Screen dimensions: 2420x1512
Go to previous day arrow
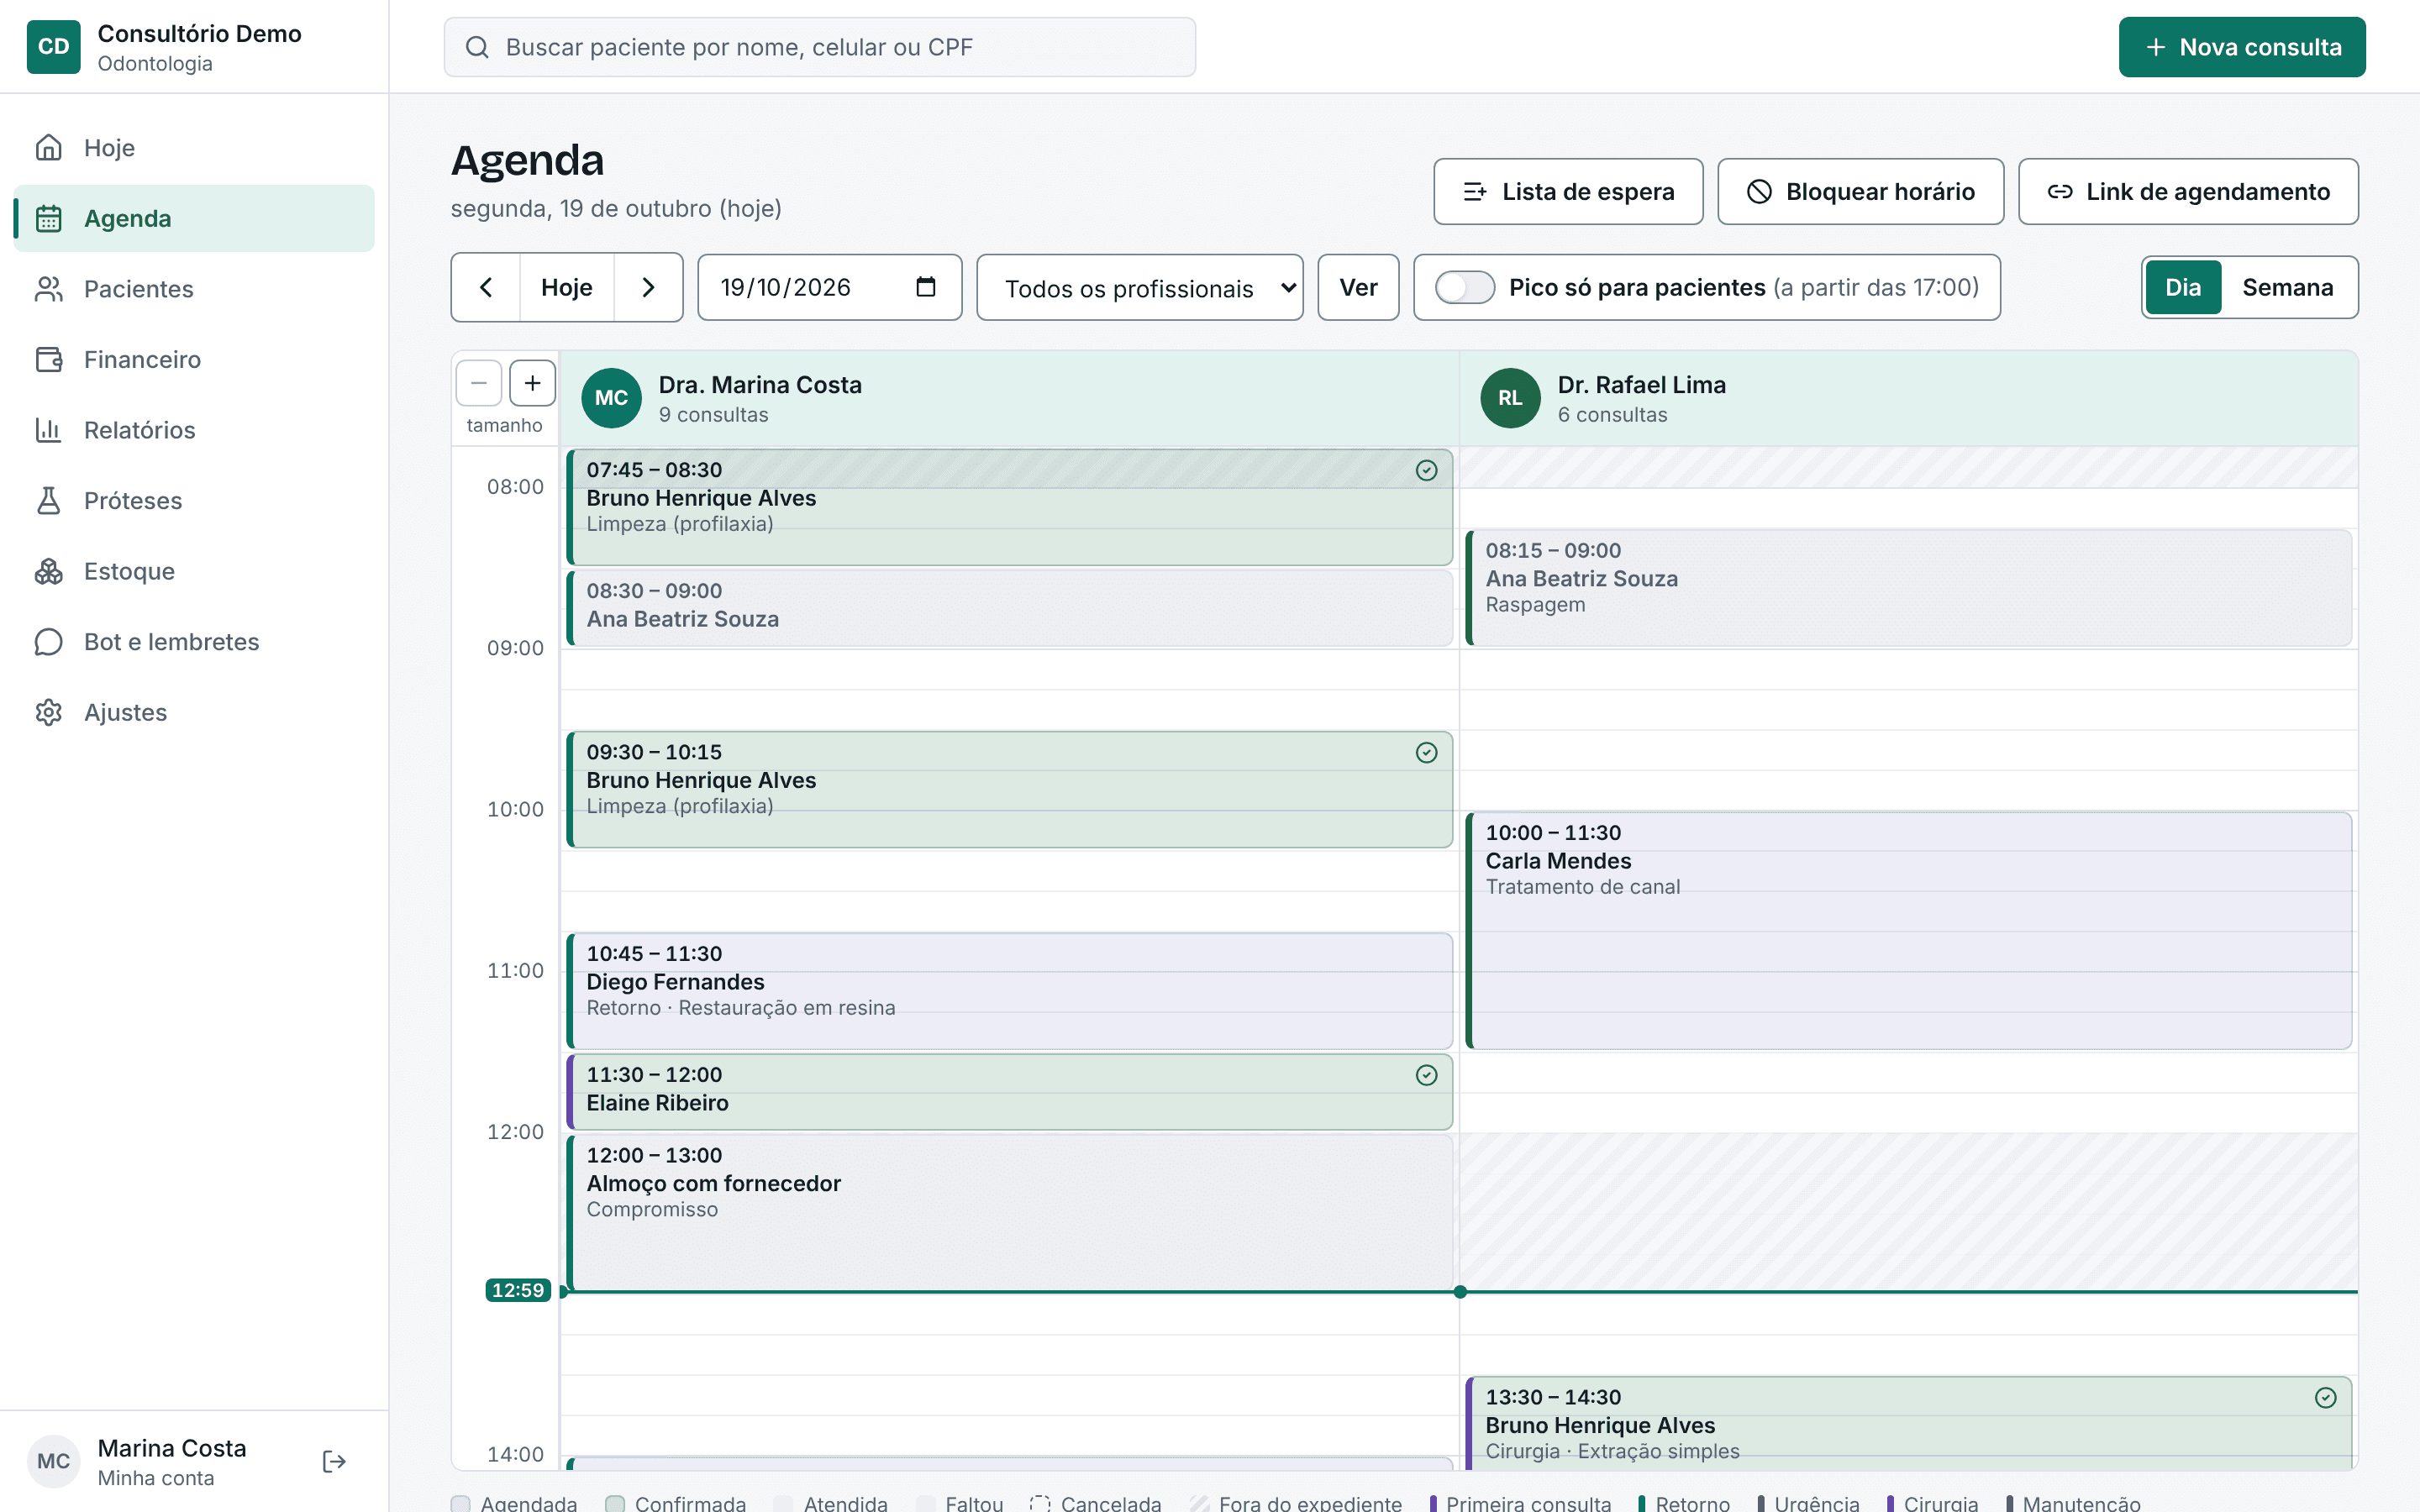pos(486,287)
